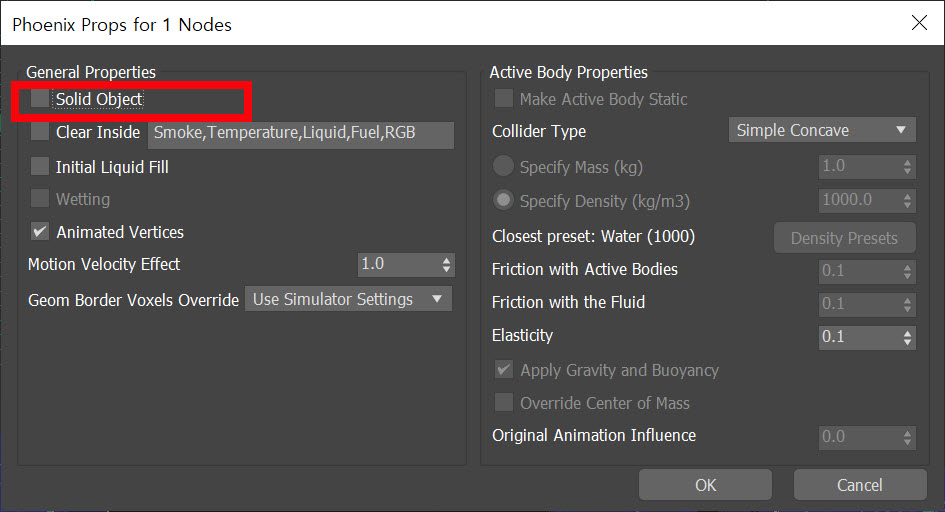Image resolution: width=945 pixels, height=512 pixels.
Task: Click the Active Body Properties group label
Action: point(568,72)
